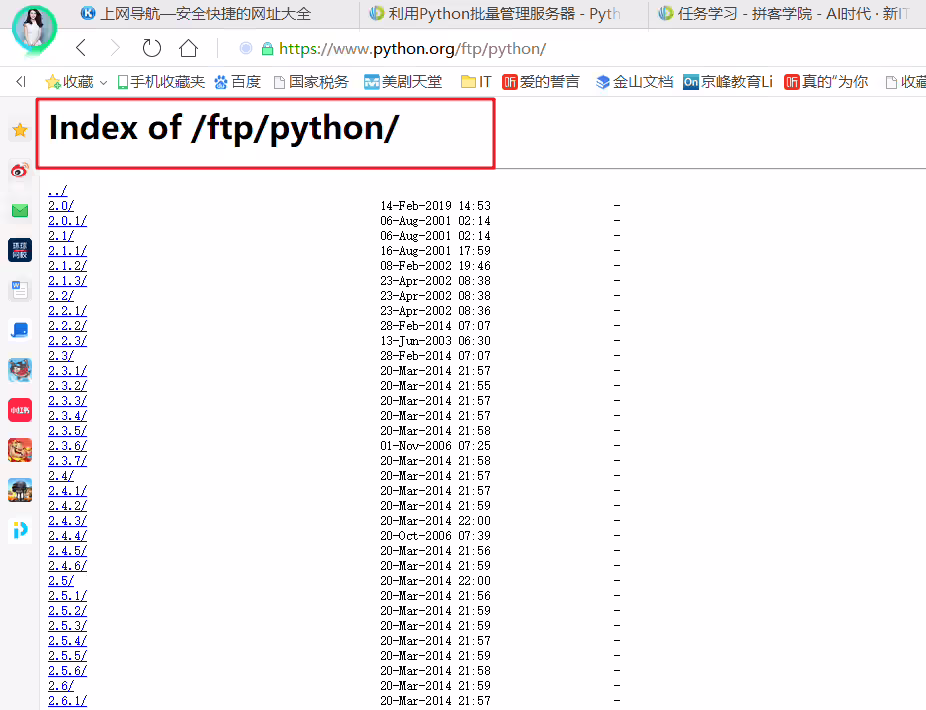Image resolution: width=926 pixels, height=710 pixels.
Task: Open the cartoon character game sidebar icon
Action: 20,370
